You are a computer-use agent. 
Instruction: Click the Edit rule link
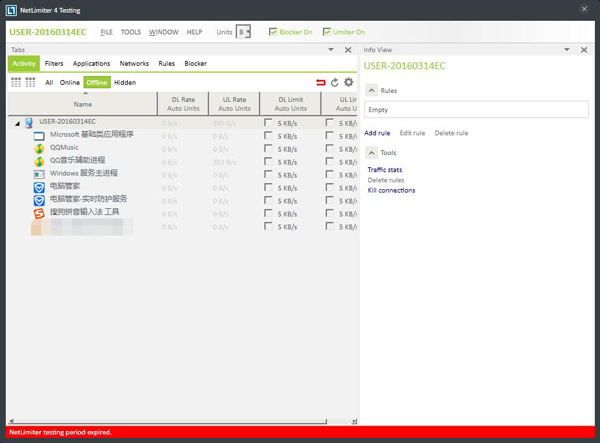(412, 133)
